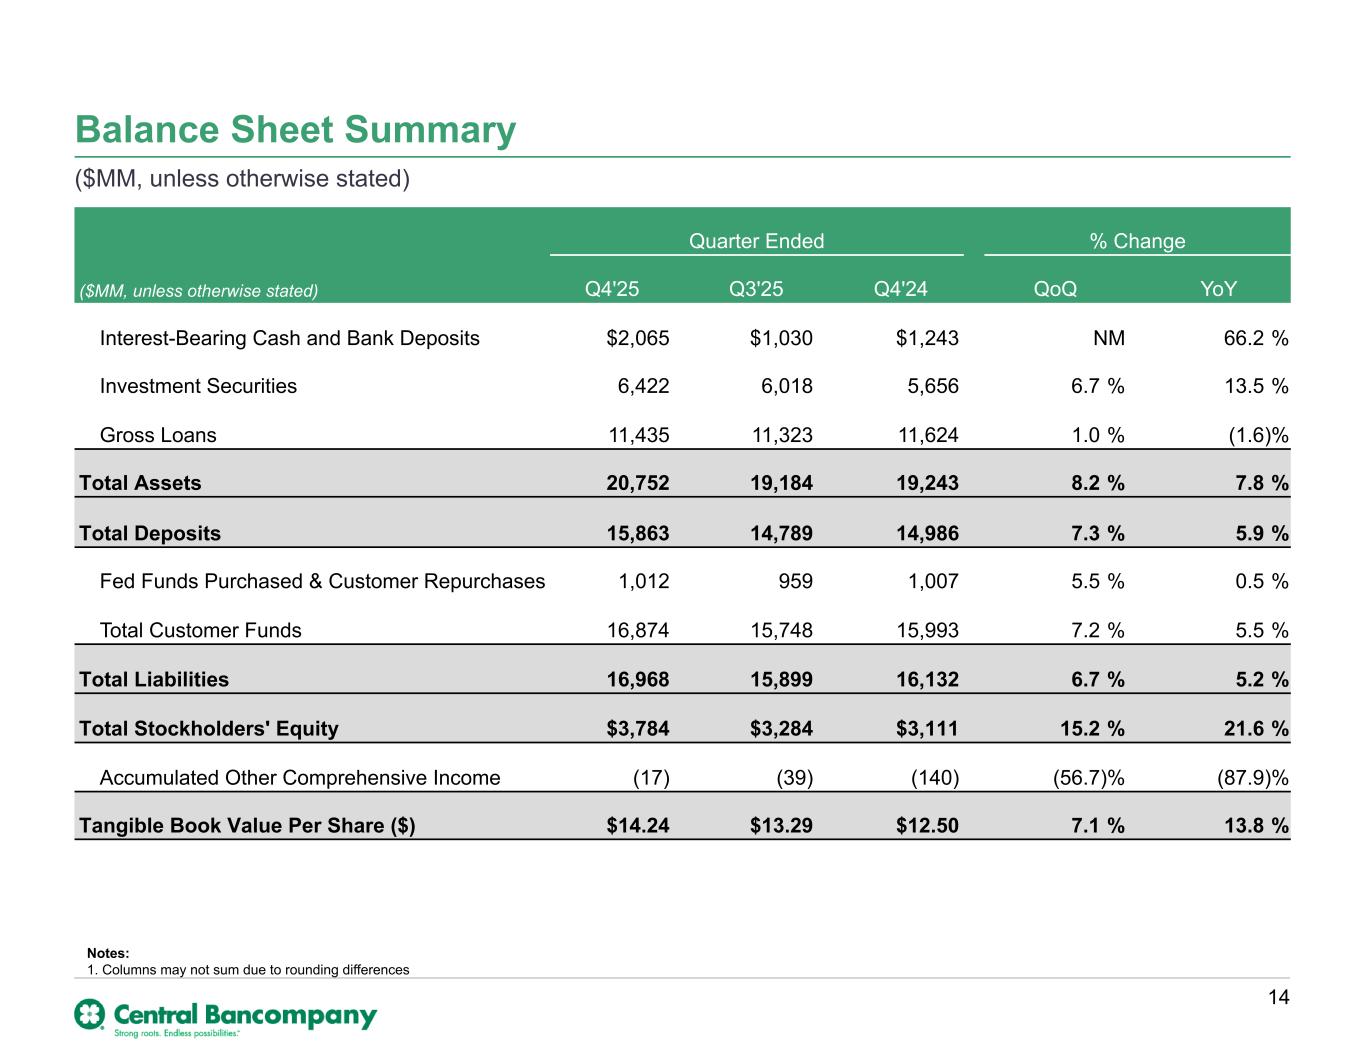Click the Balance Sheet Summary title

[295, 130]
